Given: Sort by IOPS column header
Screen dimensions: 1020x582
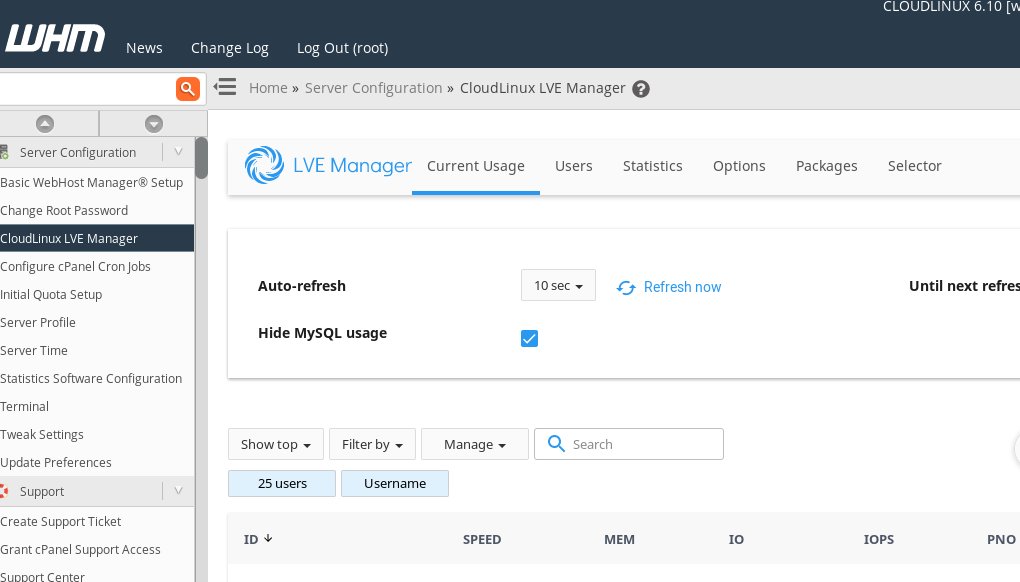Looking at the screenshot, I should click(879, 539).
